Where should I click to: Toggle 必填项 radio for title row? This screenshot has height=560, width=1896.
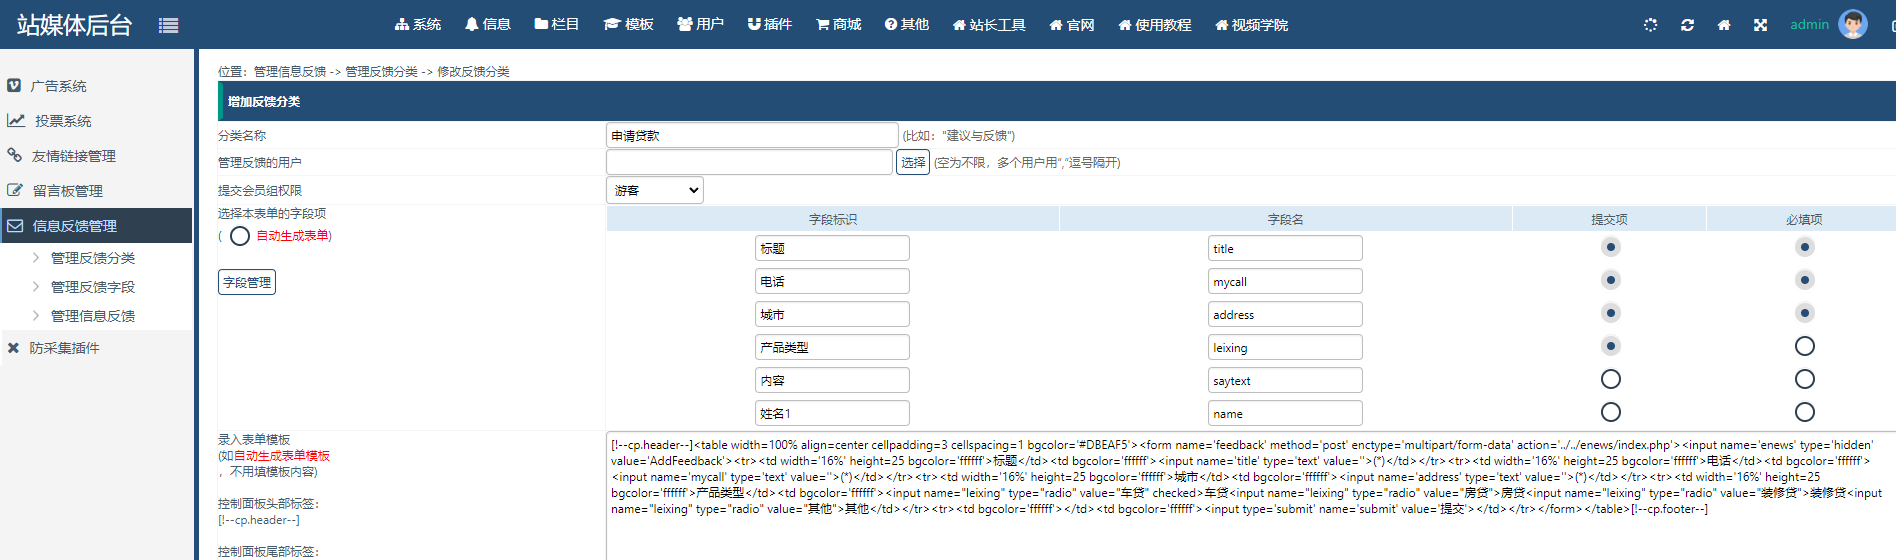[x=1804, y=247]
